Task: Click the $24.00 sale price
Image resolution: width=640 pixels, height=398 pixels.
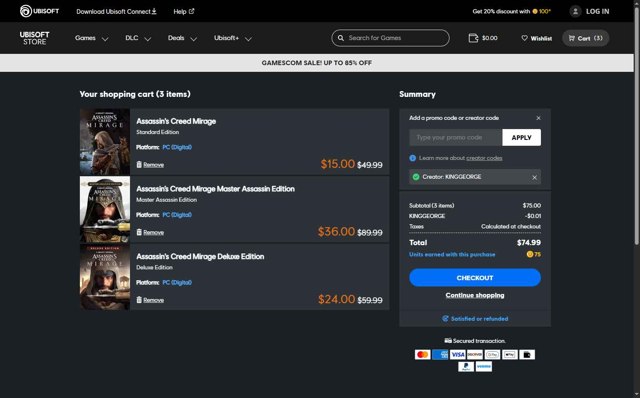Action: [x=336, y=300]
